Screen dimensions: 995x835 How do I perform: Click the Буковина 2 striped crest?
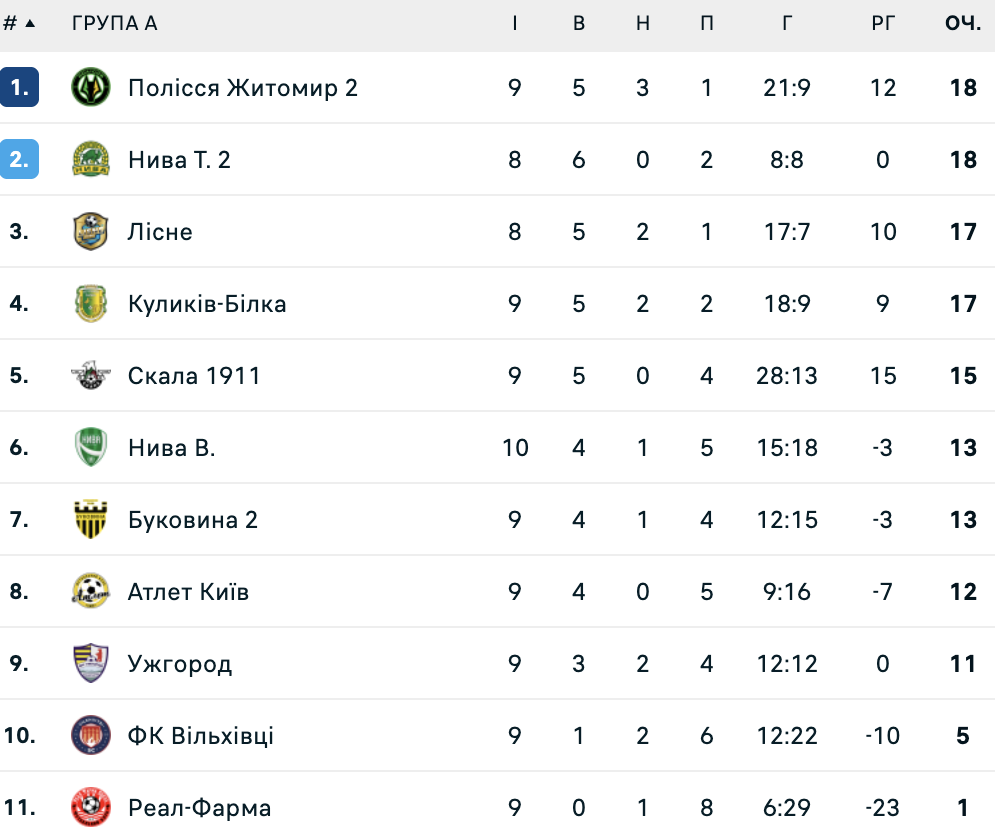pos(91,520)
